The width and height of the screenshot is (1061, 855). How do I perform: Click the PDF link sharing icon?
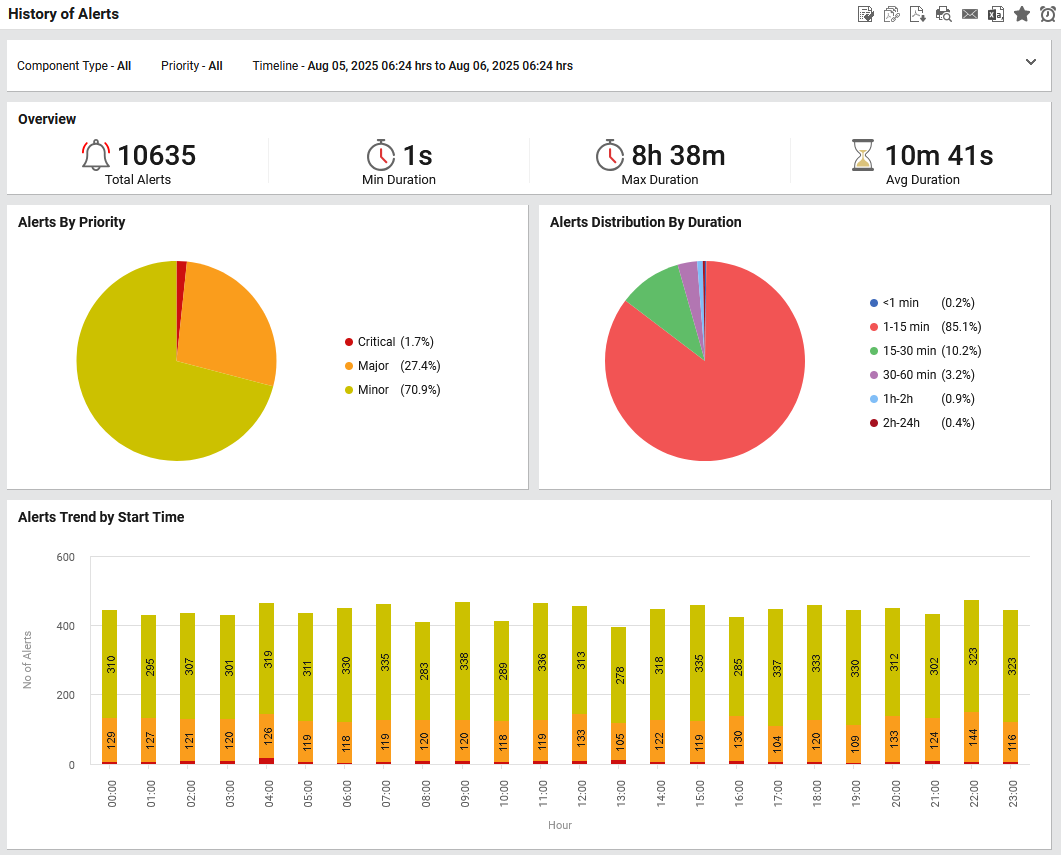coord(892,14)
